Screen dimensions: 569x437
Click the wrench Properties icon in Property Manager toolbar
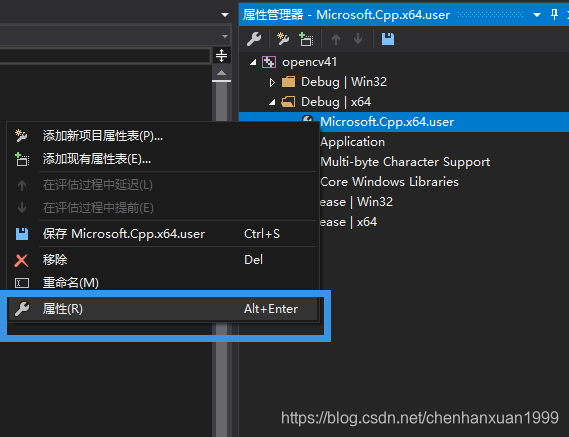(254, 39)
